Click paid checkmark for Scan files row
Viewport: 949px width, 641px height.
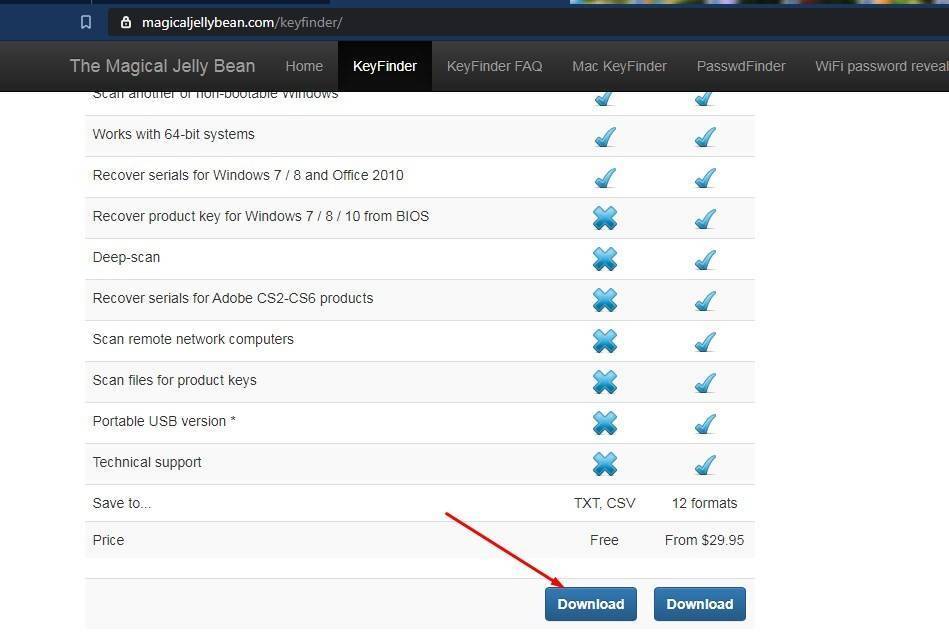[x=704, y=382]
